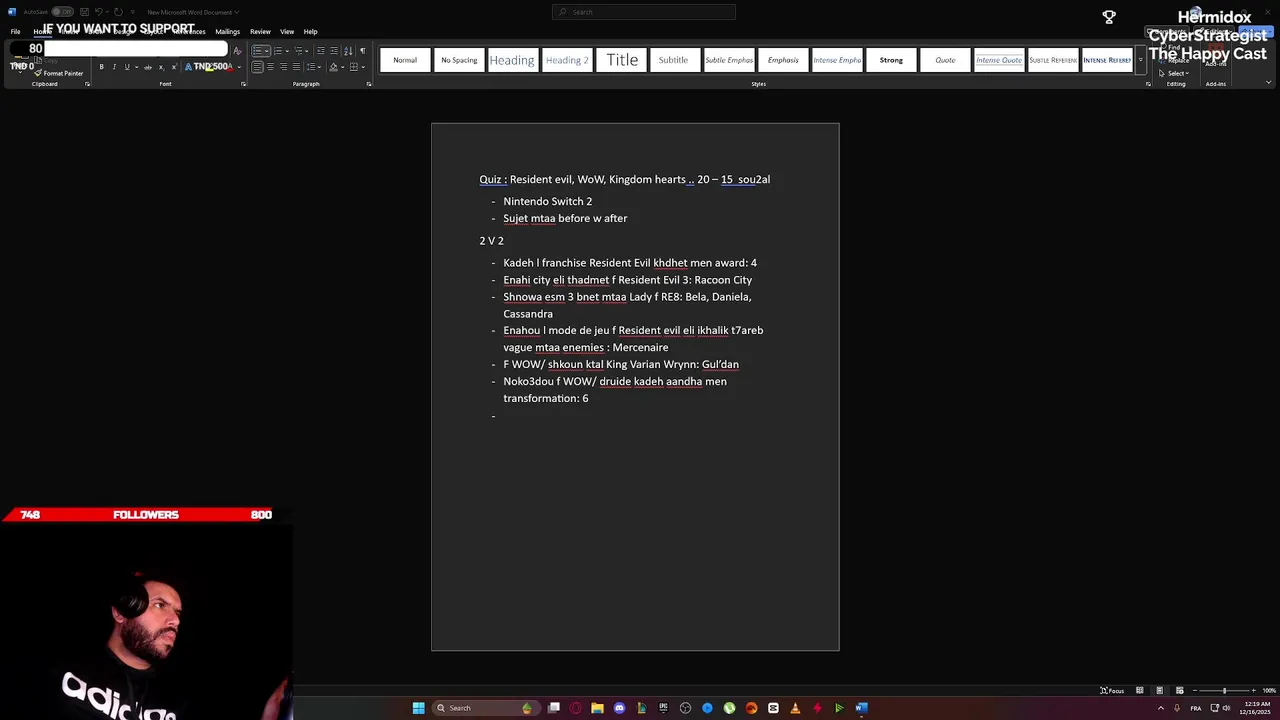Apply the Strong style
The width and height of the screenshot is (1280, 720).
(891, 60)
